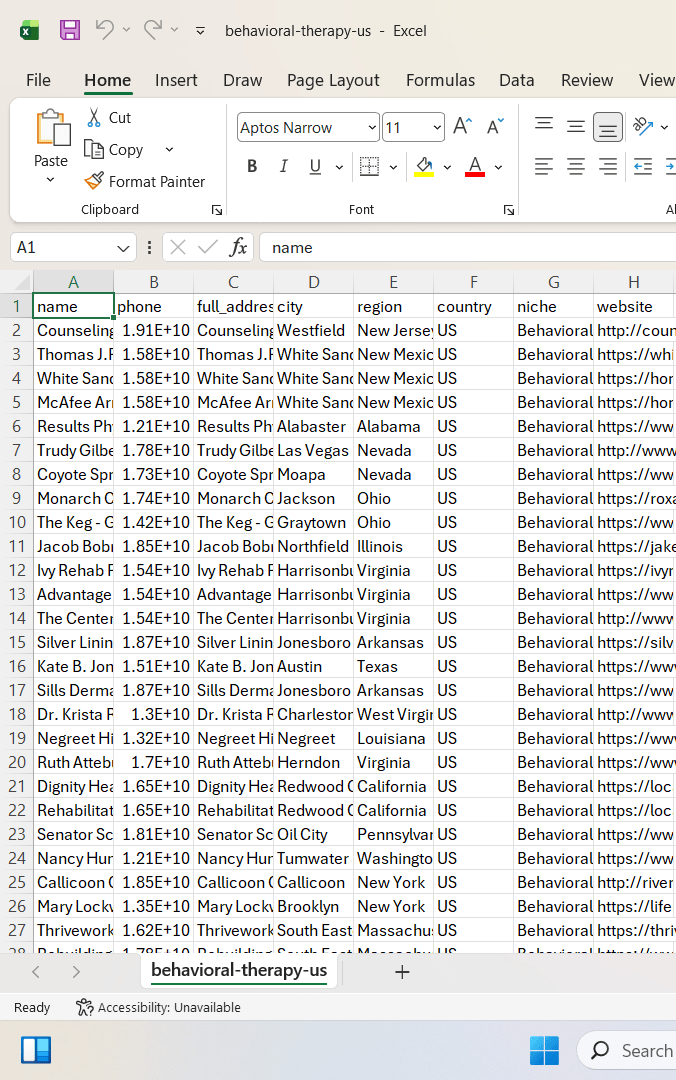Open the Fill Color dropdown arrow
Screen dimensions: 676x1080
447,167
